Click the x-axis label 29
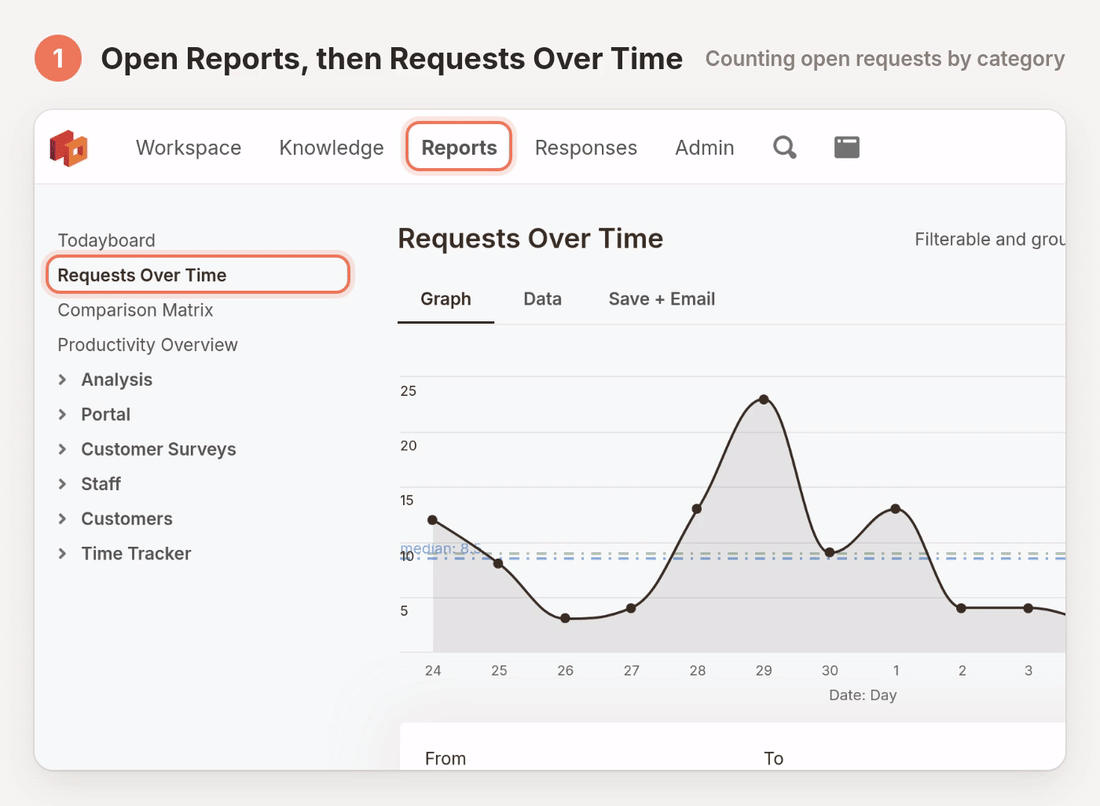1100x806 pixels. click(764, 671)
